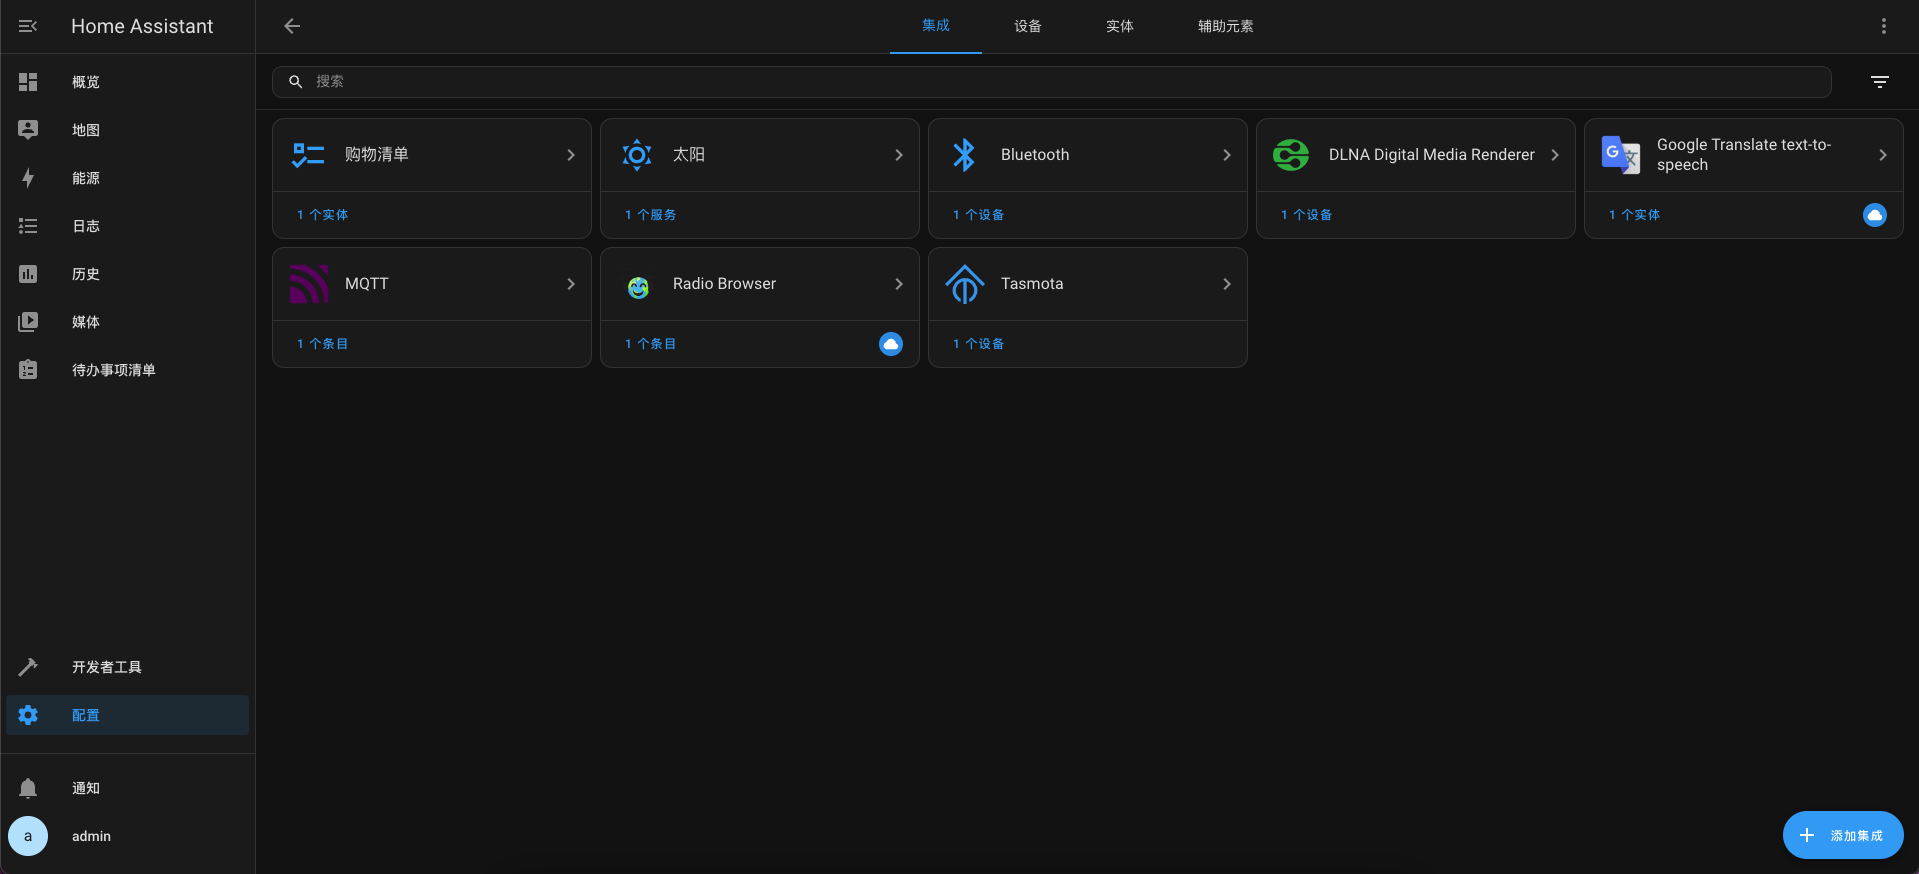1919x874 pixels.
Task: Switch to the 实体 entities tab
Action: (x=1120, y=26)
